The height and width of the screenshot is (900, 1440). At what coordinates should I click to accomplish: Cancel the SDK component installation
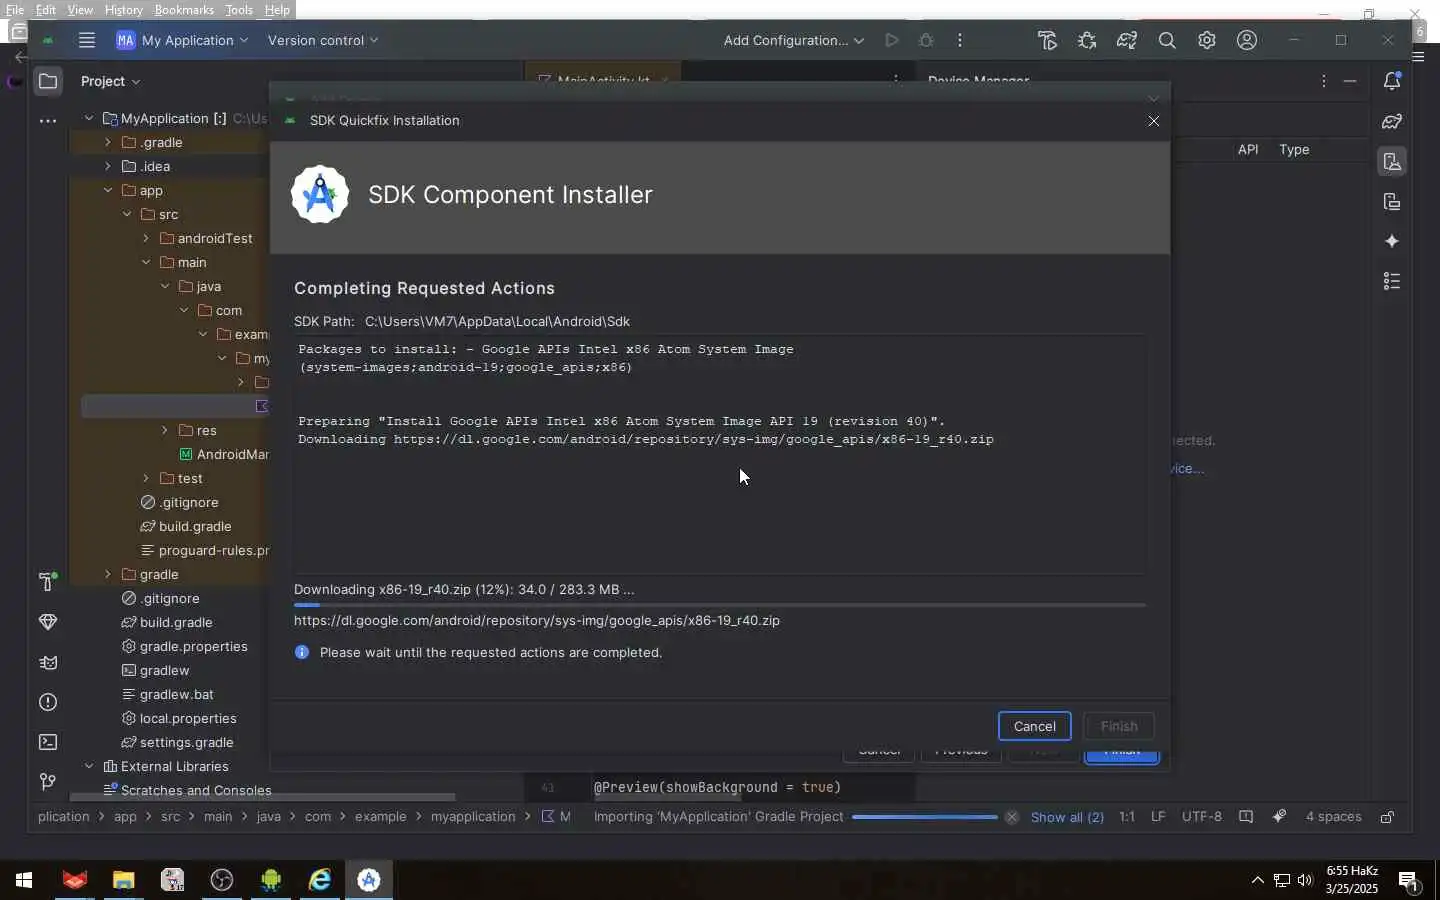pyautogui.click(x=1034, y=726)
